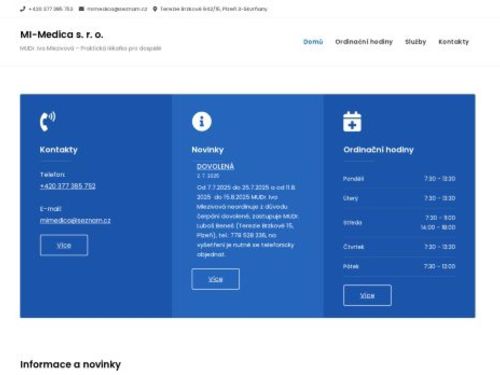
Task: Click the Více button under Ordinační hodiny
Action: click(367, 295)
